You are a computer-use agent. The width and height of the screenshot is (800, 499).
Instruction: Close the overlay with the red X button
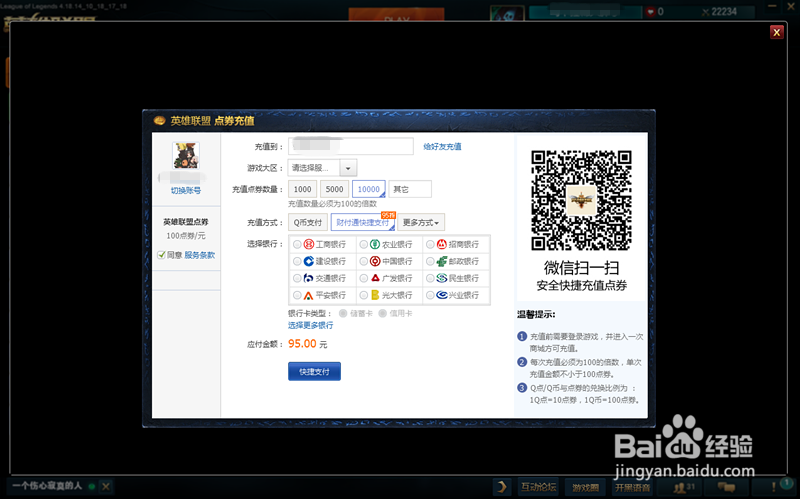pyautogui.click(x=777, y=32)
